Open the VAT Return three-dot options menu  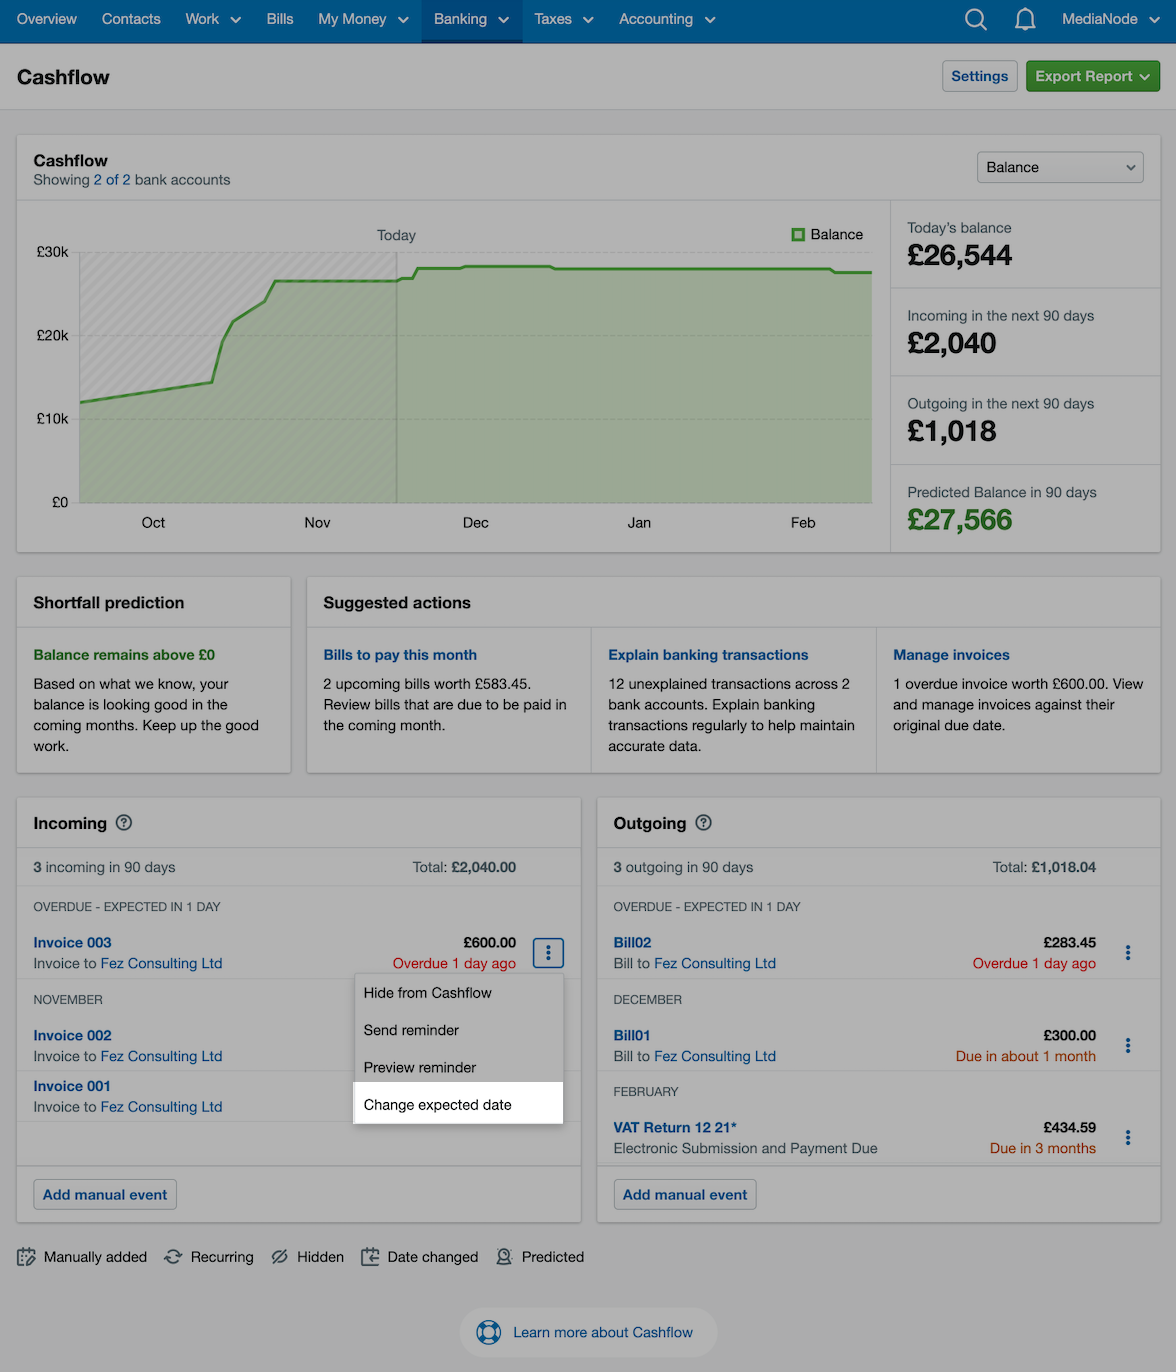(x=1128, y=1137)
